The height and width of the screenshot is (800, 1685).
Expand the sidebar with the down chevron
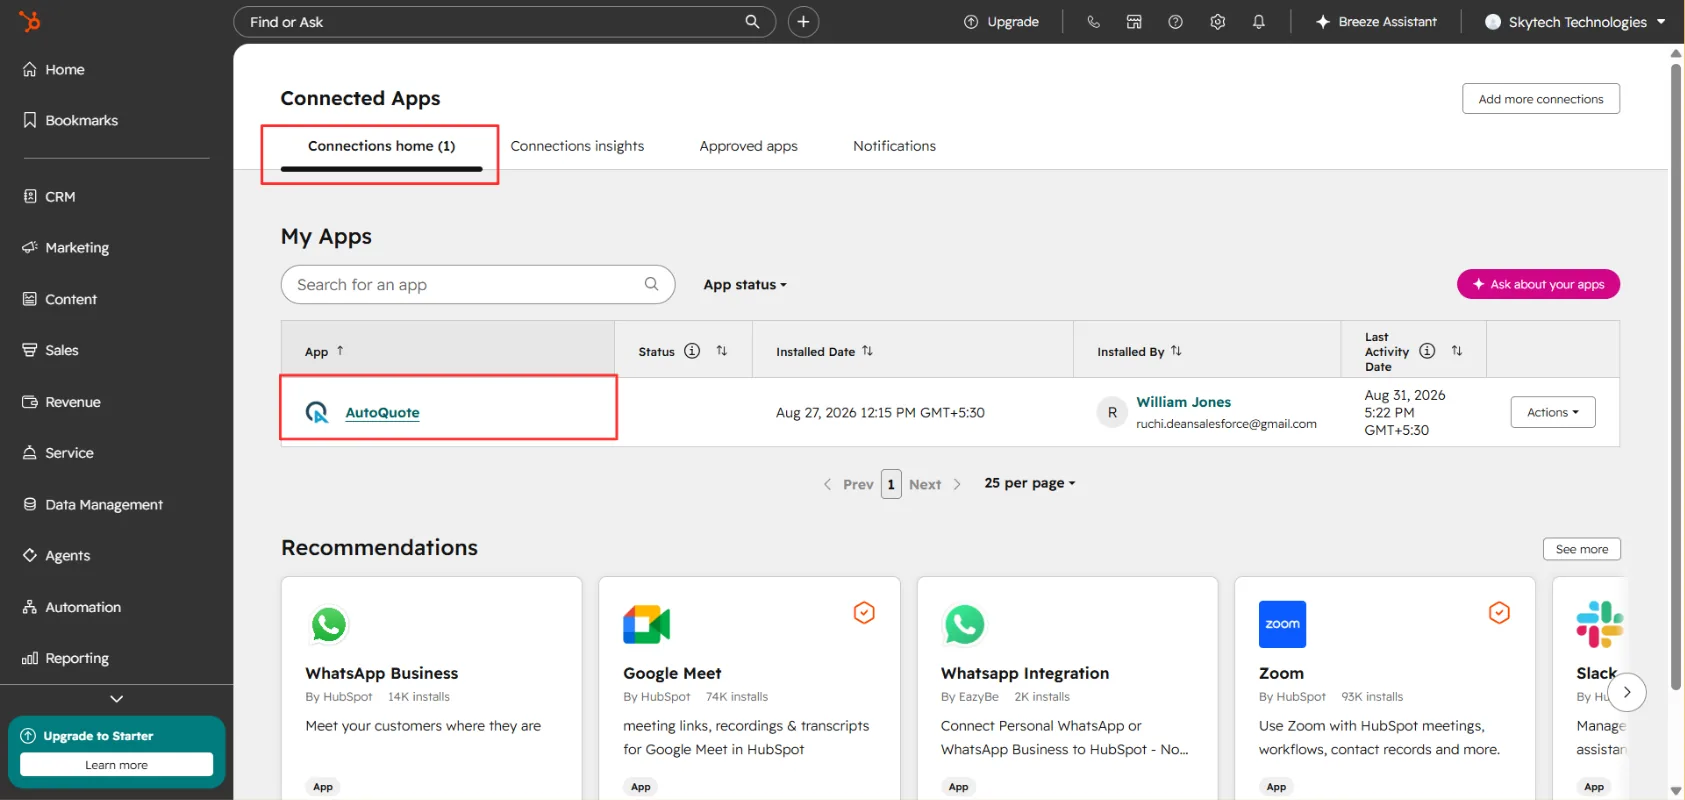[117, 699]
